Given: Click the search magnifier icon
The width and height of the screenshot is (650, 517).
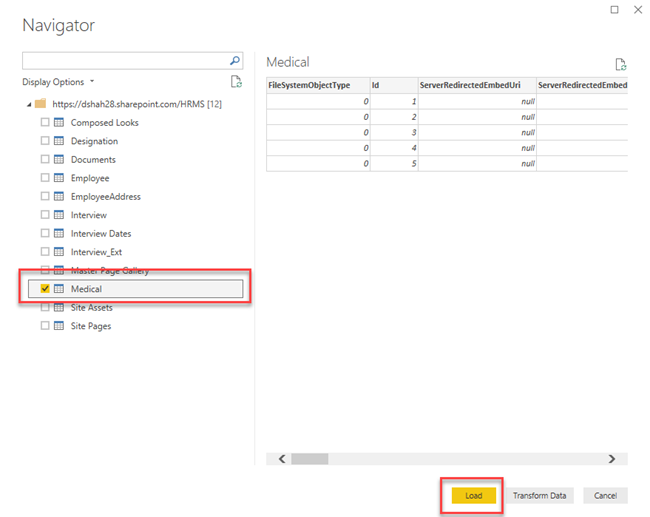Looking at the screenshot, I should pyautogui.click(x=235, y=61).
